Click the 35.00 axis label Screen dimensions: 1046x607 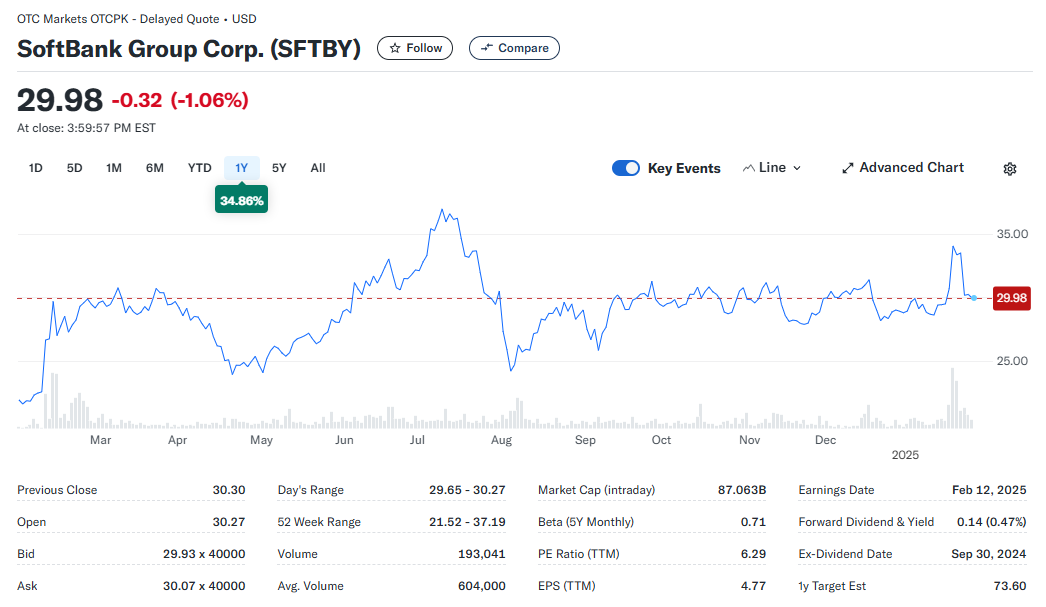tap(1012, 234)
